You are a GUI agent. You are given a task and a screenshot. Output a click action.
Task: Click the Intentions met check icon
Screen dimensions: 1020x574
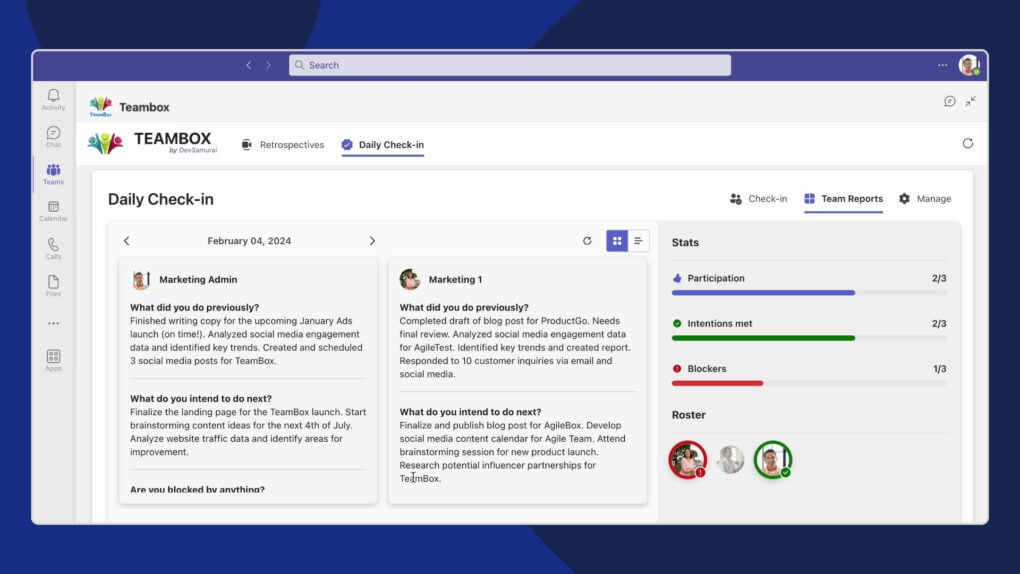click(x=677, y=323)
